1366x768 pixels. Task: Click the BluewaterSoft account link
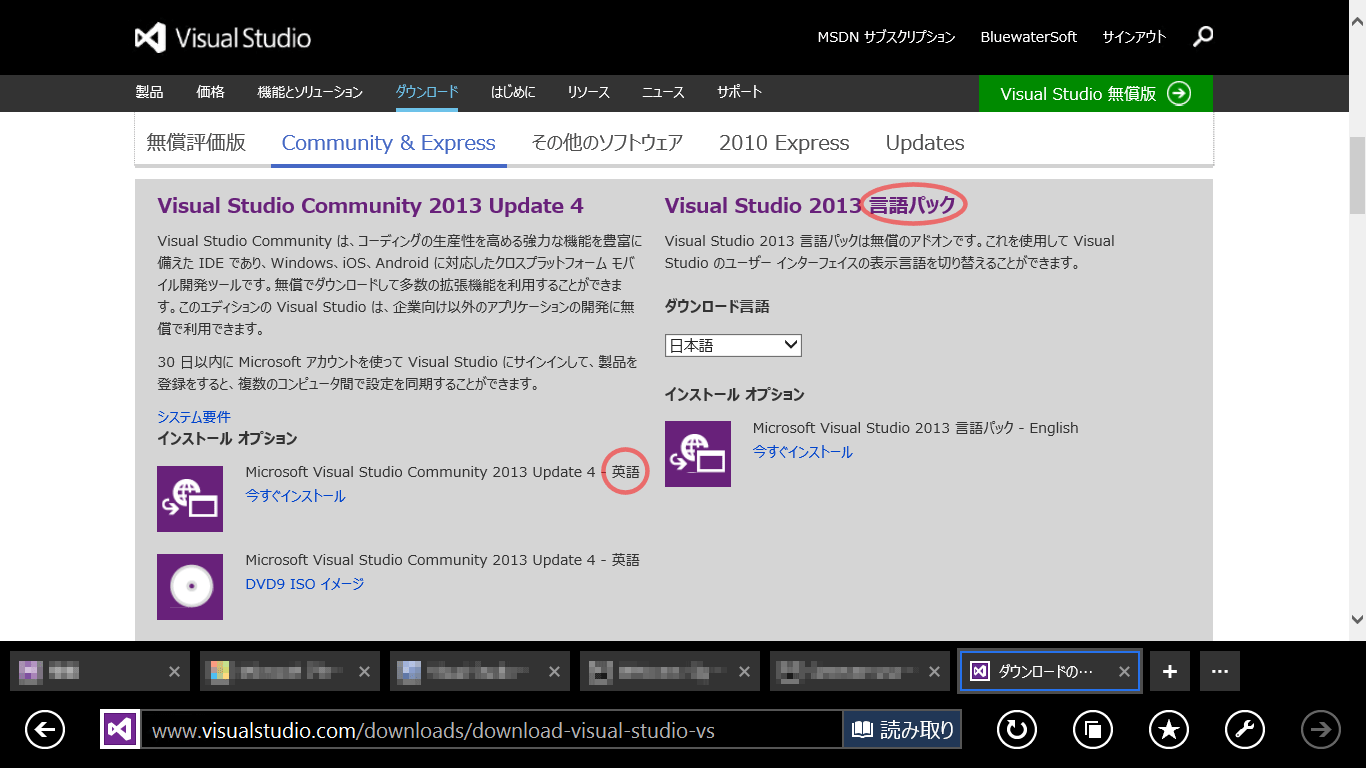tap(1029, 37)
